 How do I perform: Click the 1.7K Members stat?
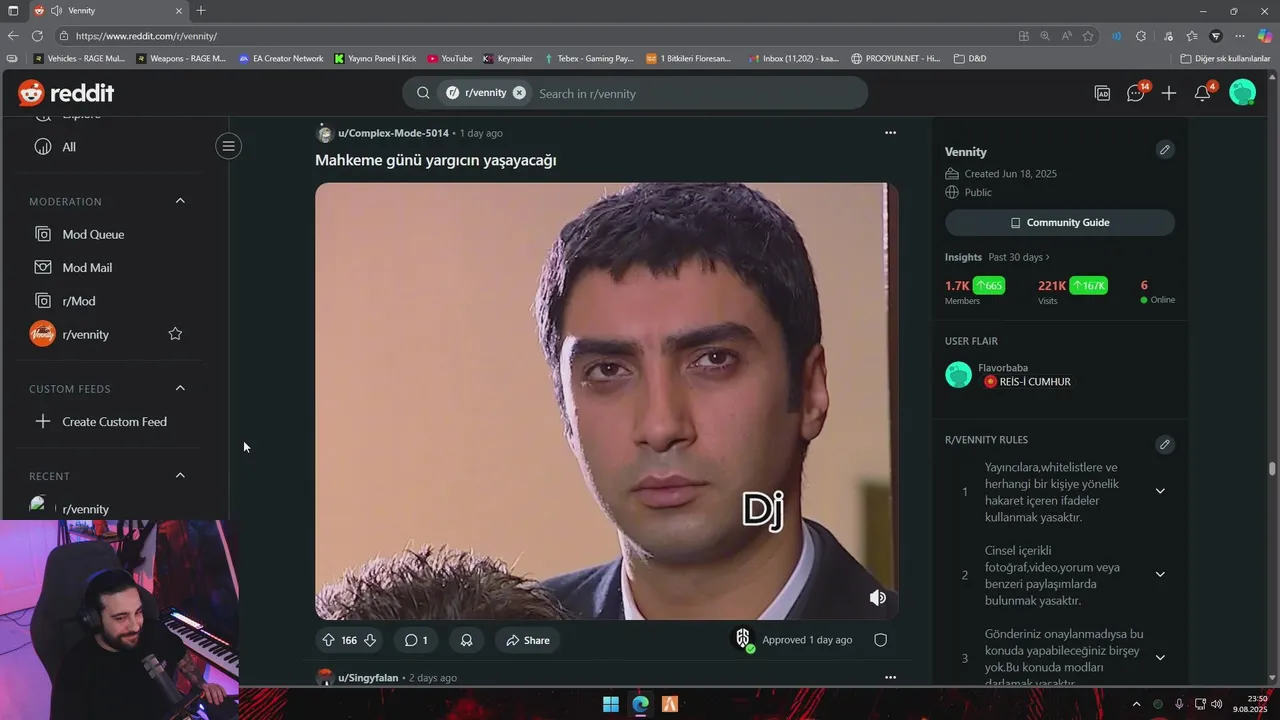(x=975, y=291)
